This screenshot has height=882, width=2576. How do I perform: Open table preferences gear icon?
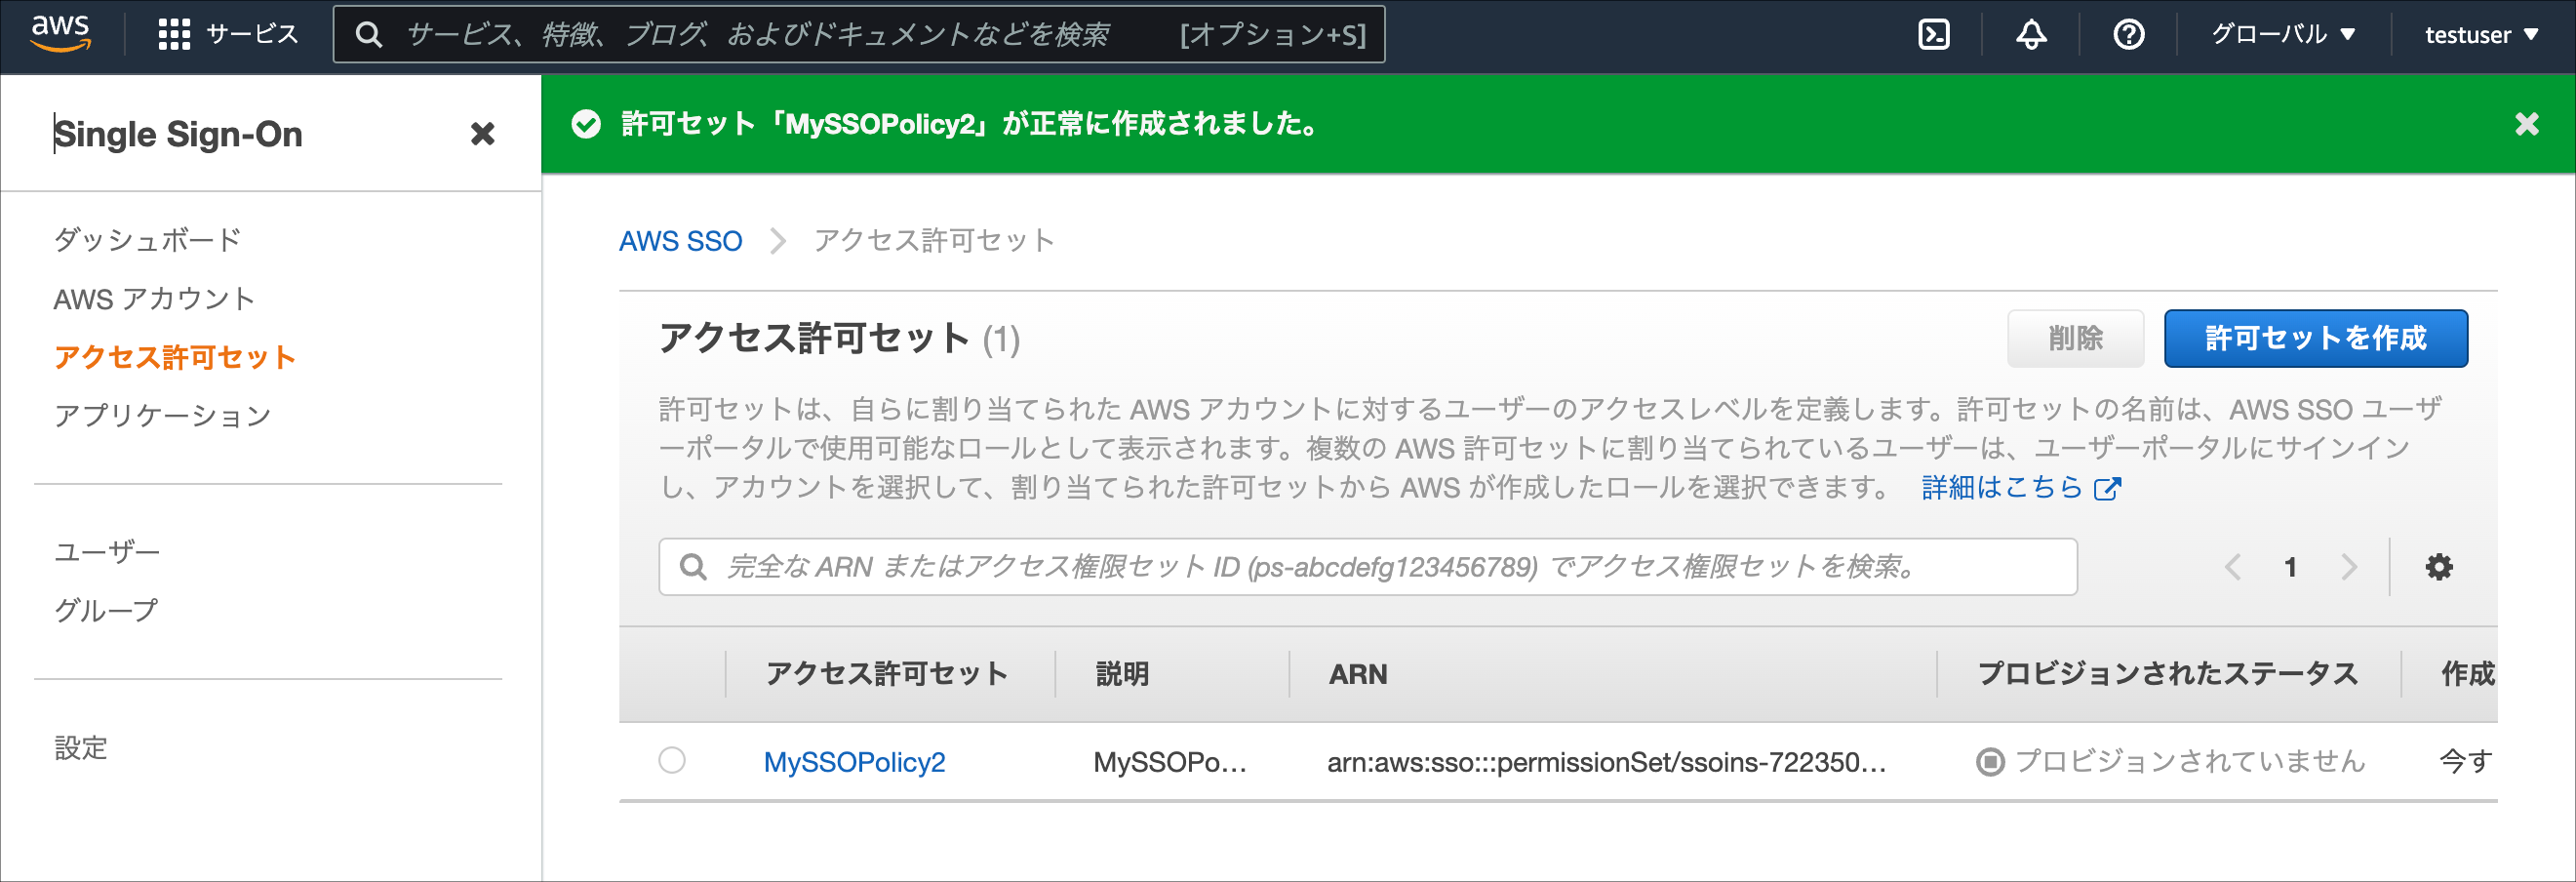(2438, 567)
